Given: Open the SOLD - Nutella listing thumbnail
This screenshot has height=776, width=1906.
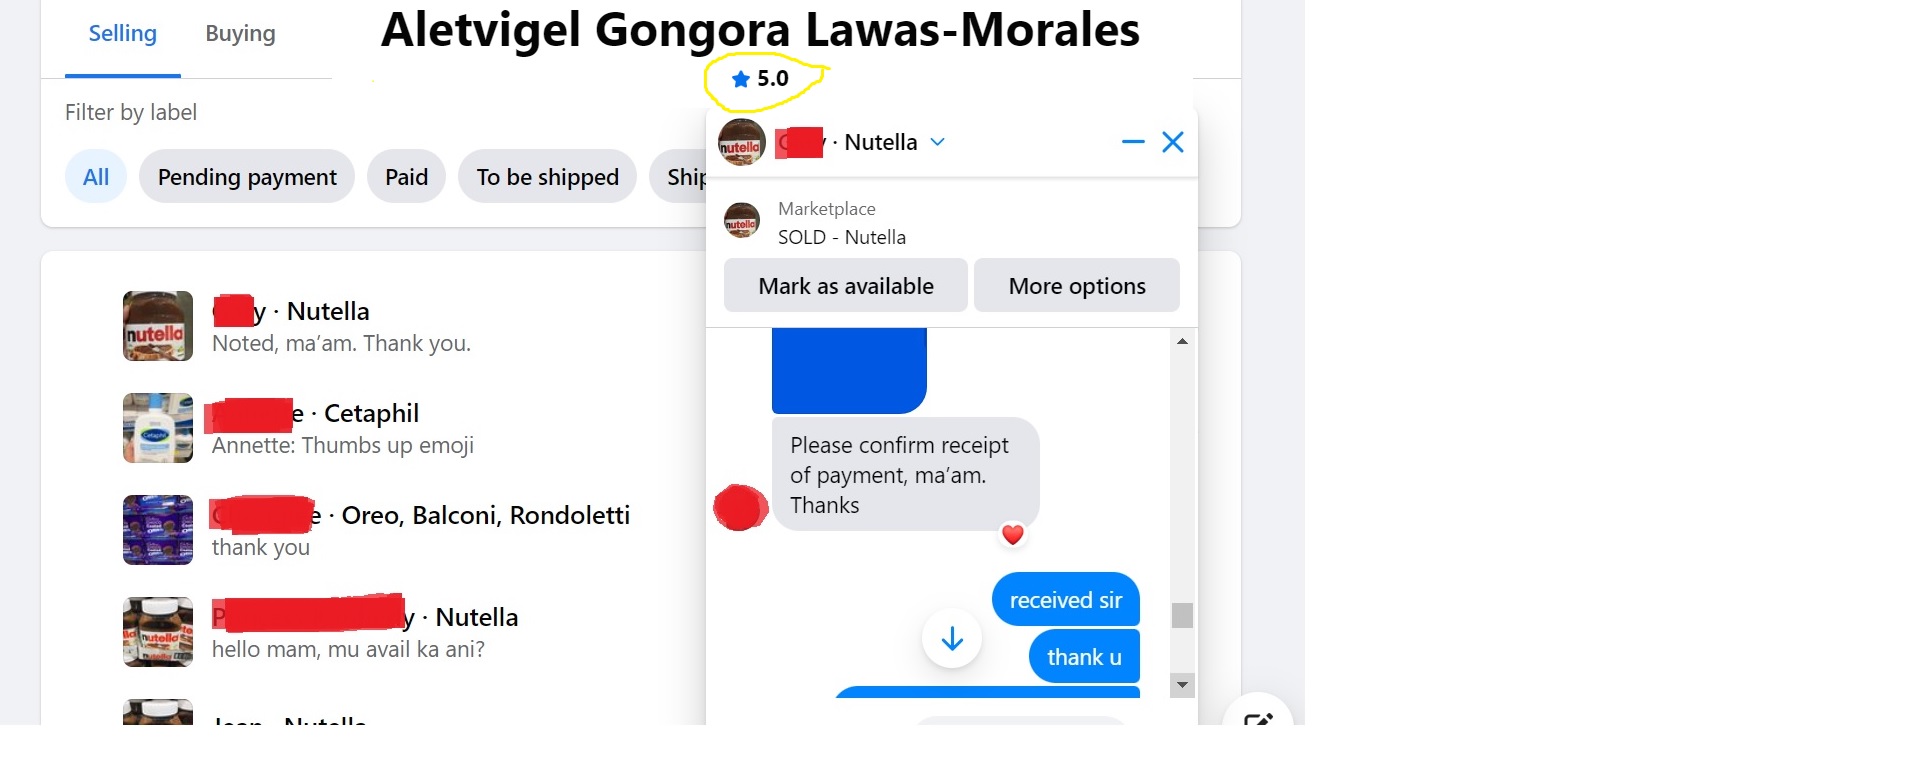Looking at the screenshot, I should (741, 221).
